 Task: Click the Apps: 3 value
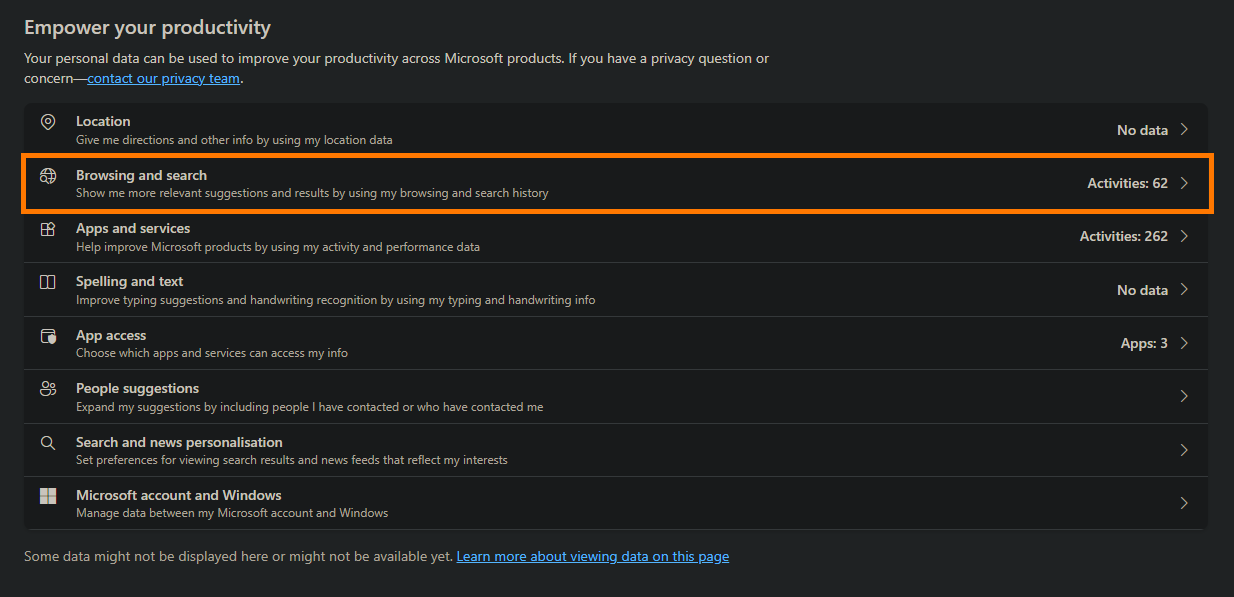click(1144, 343)
